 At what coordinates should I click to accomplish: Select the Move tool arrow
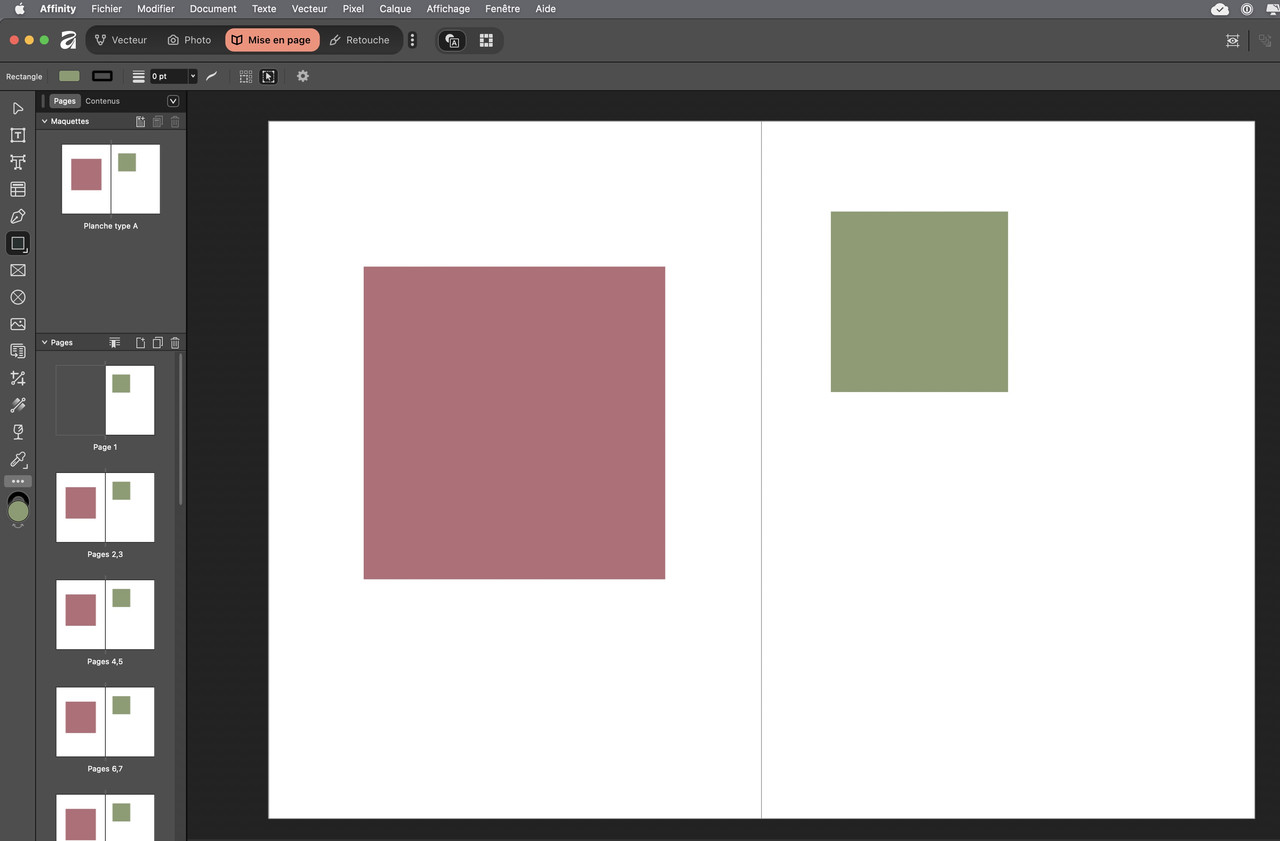pos(18,108)
